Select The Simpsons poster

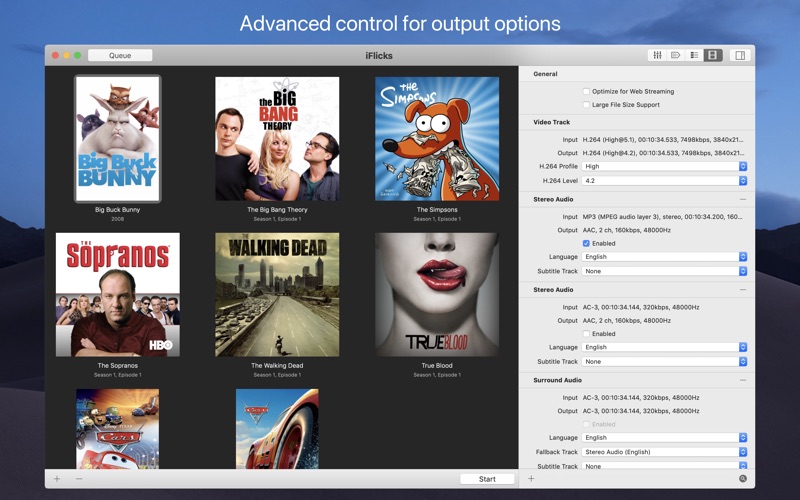(437, 139)
